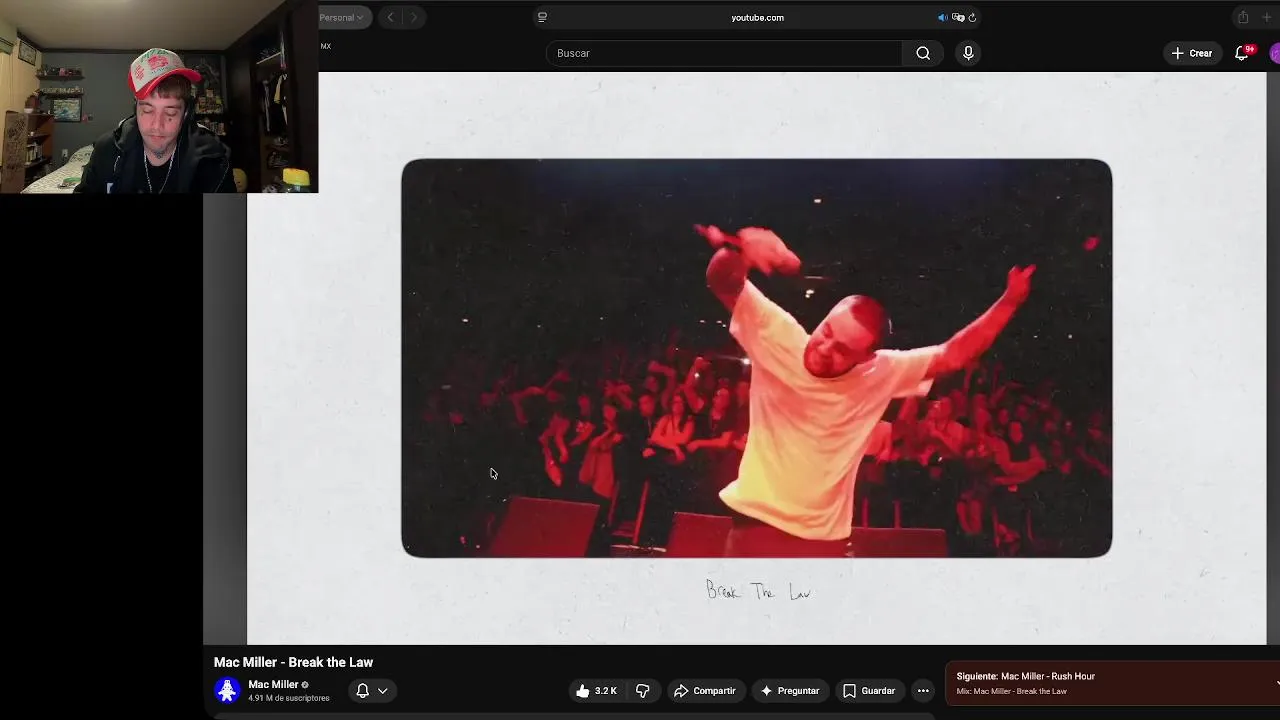
Task: Dislike the video with thumbs down
Action: 643,691
